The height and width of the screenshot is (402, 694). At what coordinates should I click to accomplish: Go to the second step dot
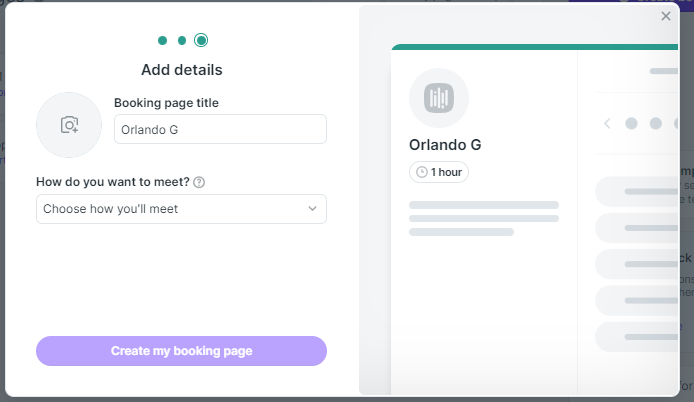tap(182, 41)
